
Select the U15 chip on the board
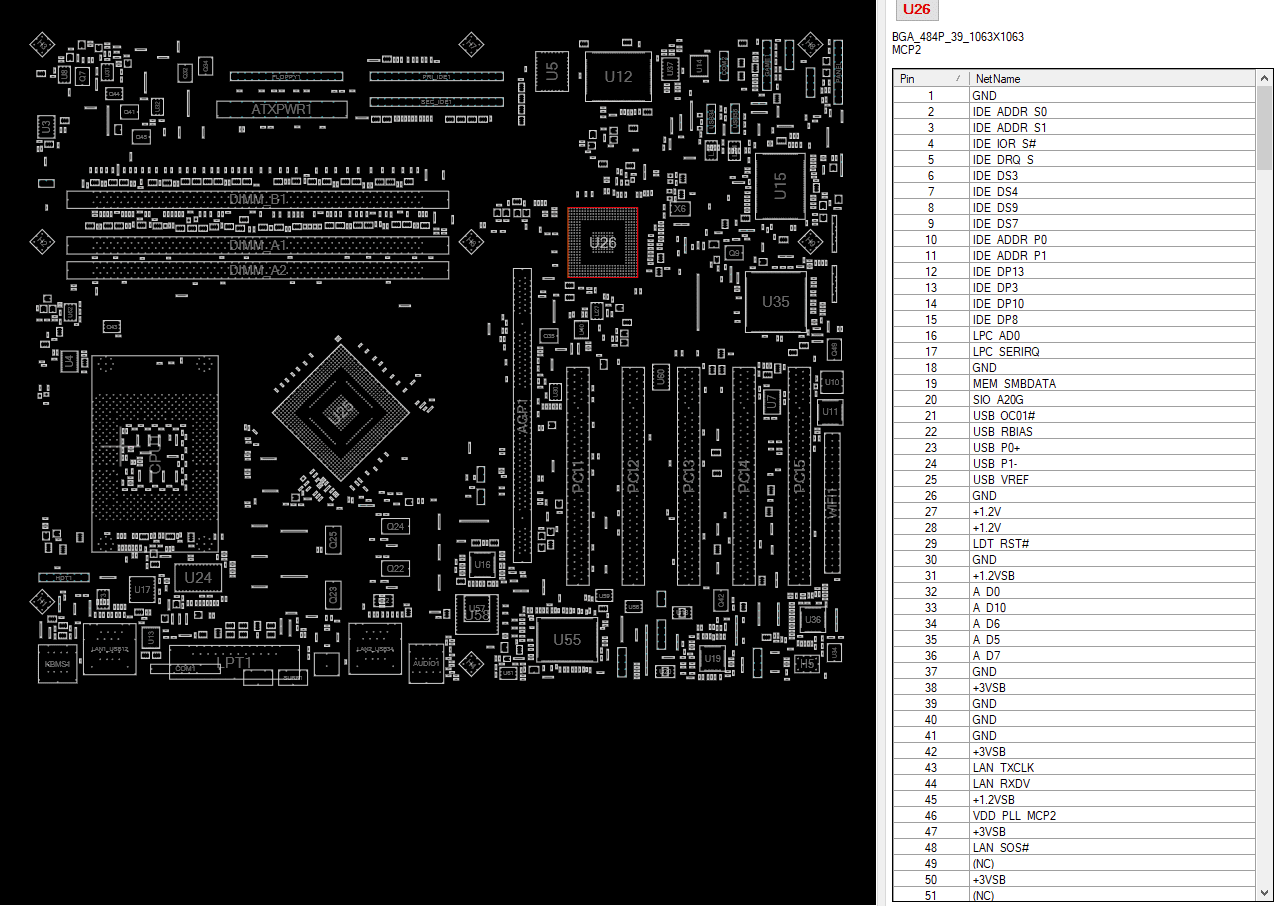click(780, 185)
